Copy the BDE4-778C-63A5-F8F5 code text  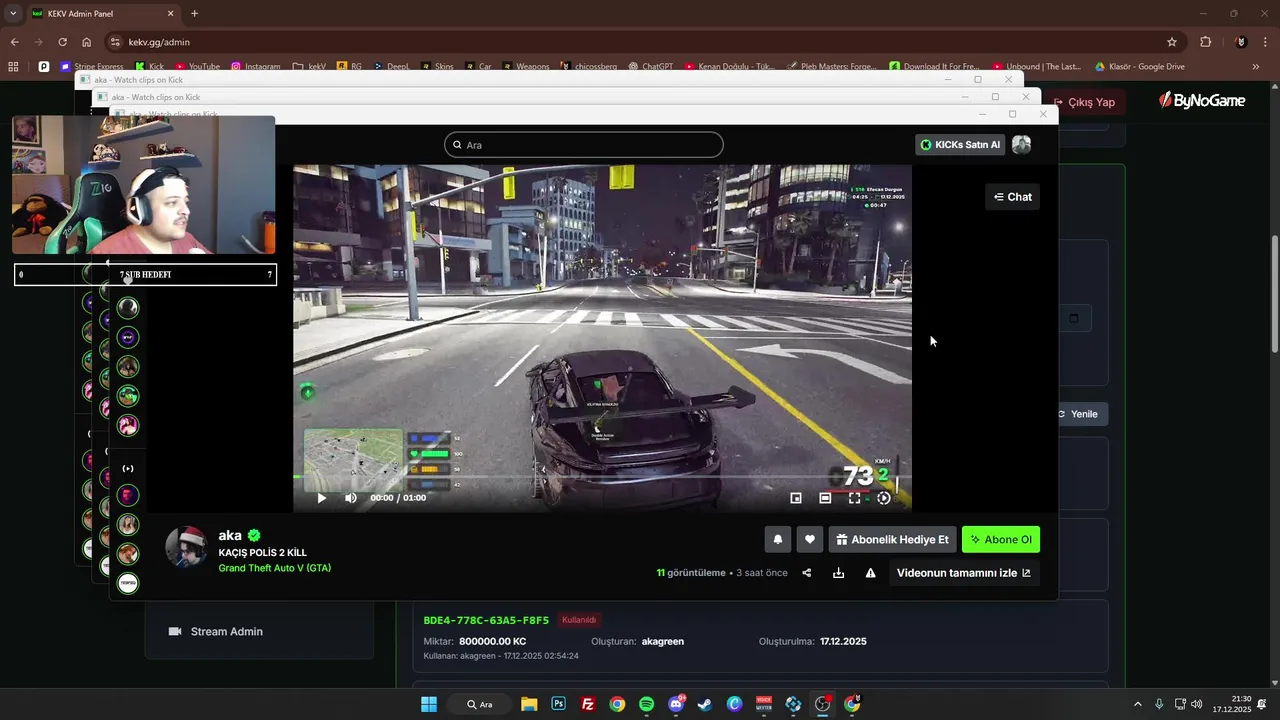[486, 620]
